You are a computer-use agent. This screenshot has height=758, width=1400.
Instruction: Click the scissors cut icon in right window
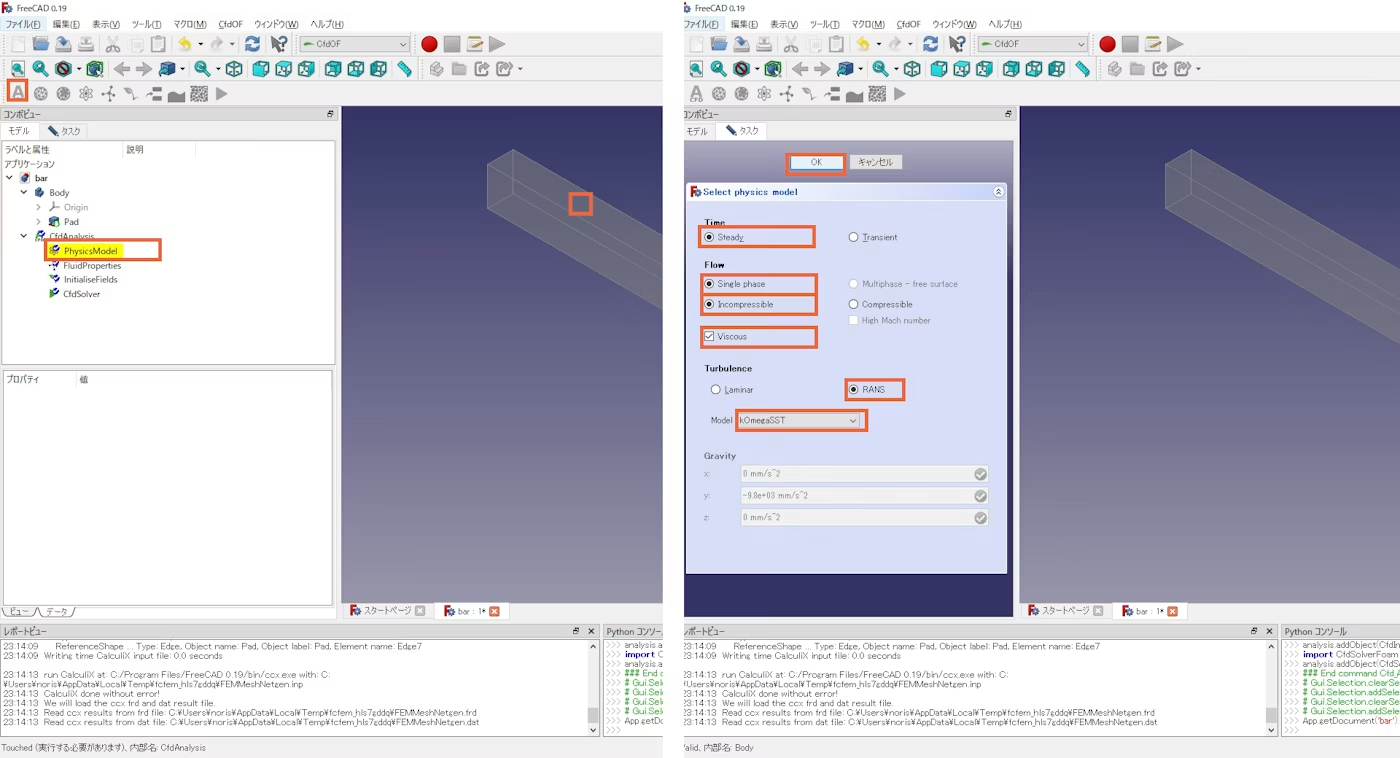click(x=790, y=44)
